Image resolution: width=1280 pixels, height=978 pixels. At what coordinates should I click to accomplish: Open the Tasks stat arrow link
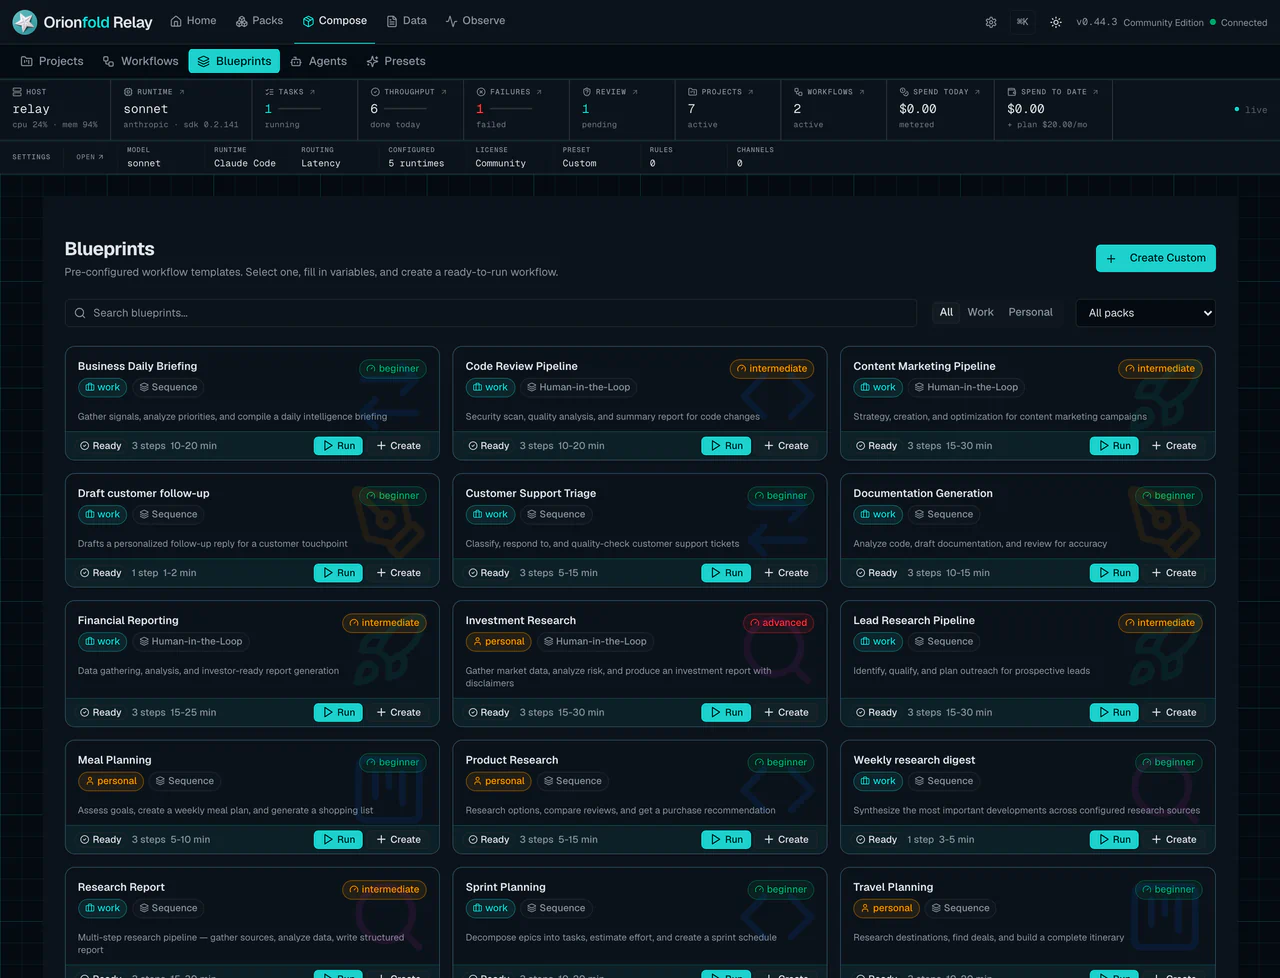[x=312, y=92]
